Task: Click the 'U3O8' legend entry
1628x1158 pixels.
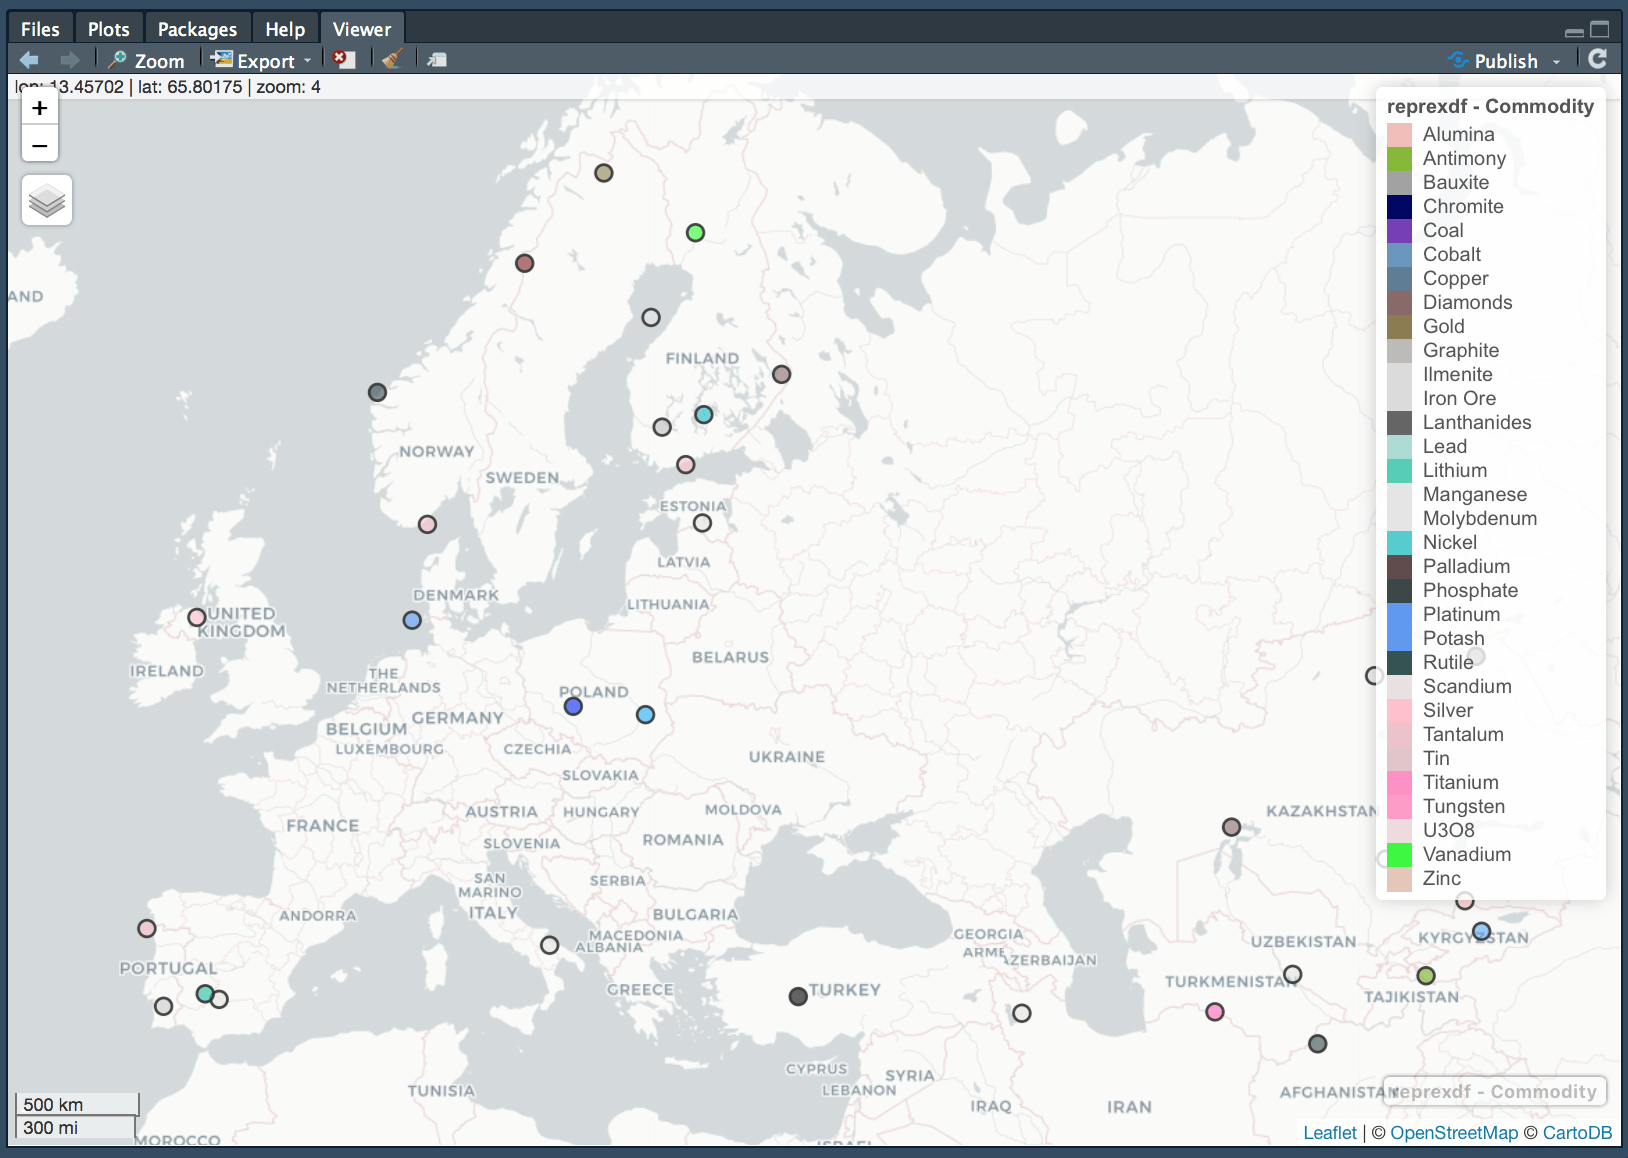Action: click(x=1448, y=830)
